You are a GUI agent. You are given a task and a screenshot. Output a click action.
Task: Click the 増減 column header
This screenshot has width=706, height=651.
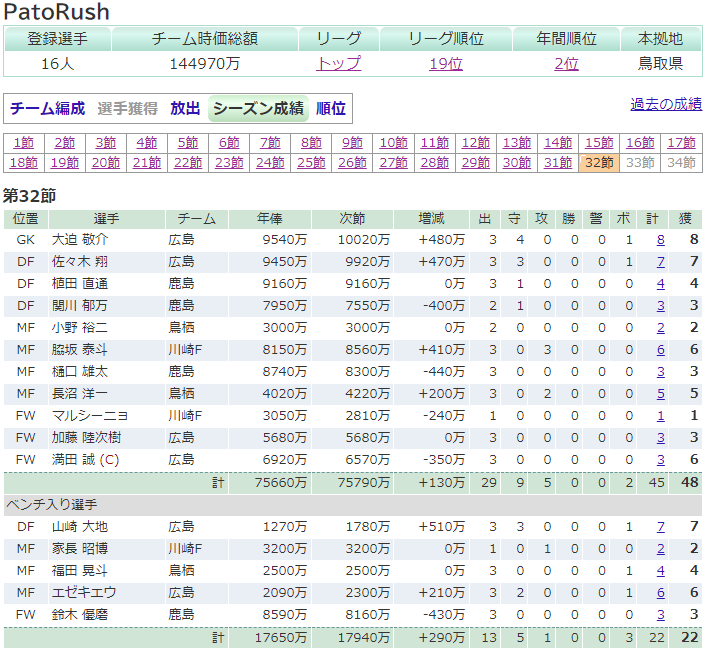(x=431, y=219)
